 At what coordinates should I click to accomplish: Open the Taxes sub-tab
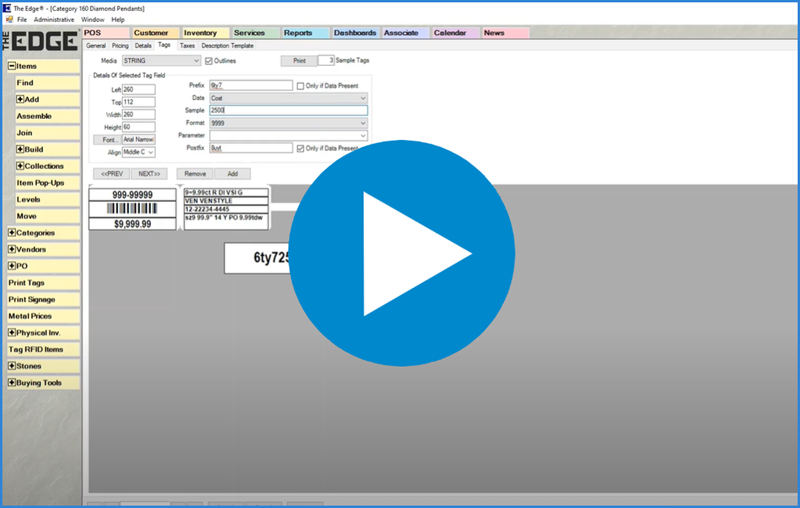(x=187, y=46)
